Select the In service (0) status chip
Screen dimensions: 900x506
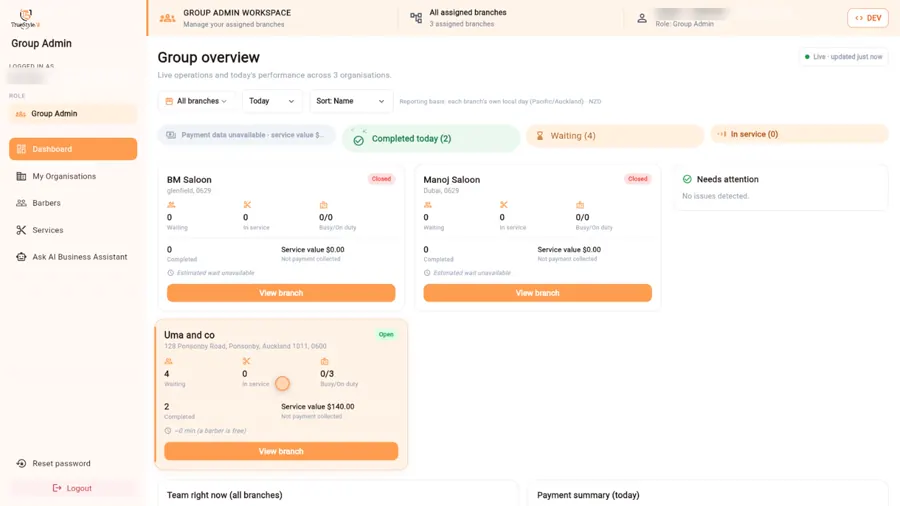click(800, 134)
